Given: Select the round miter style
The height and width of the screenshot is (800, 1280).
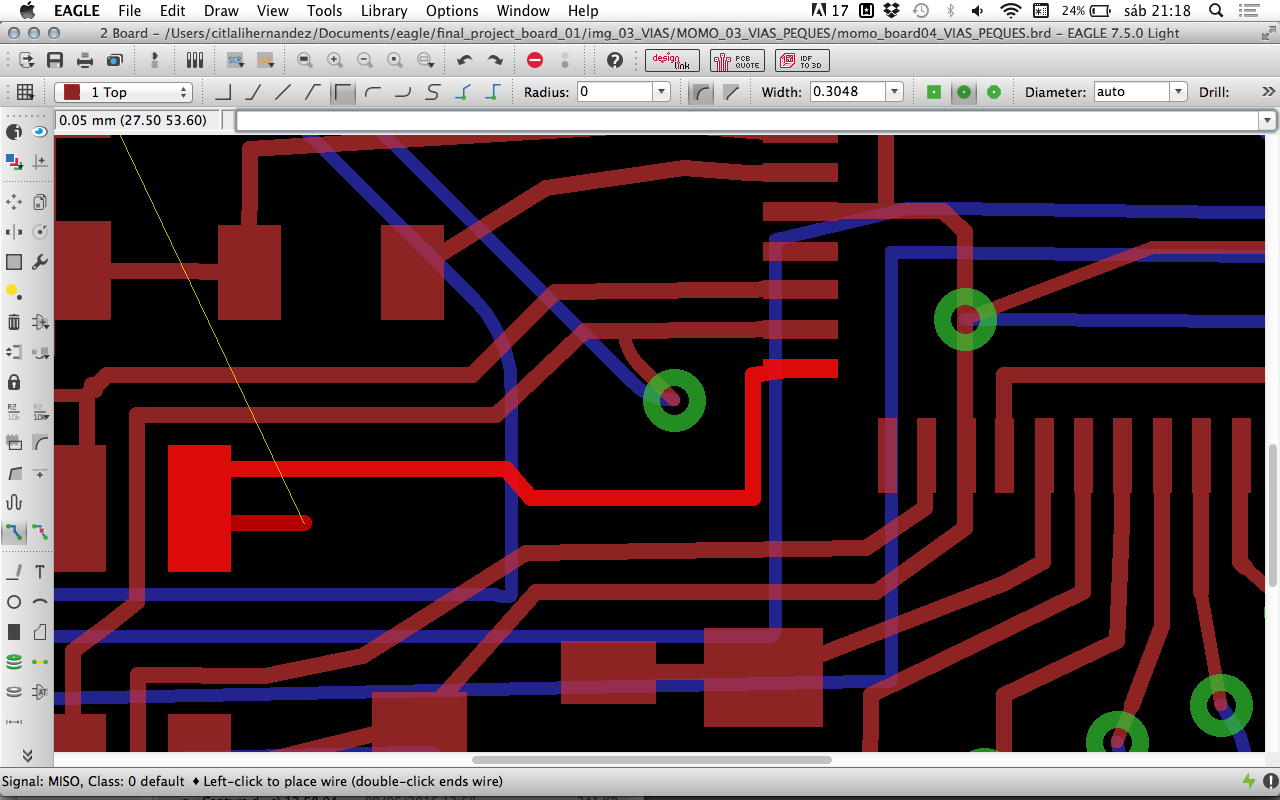Looking at the screenshot, I should click(702, 92).
